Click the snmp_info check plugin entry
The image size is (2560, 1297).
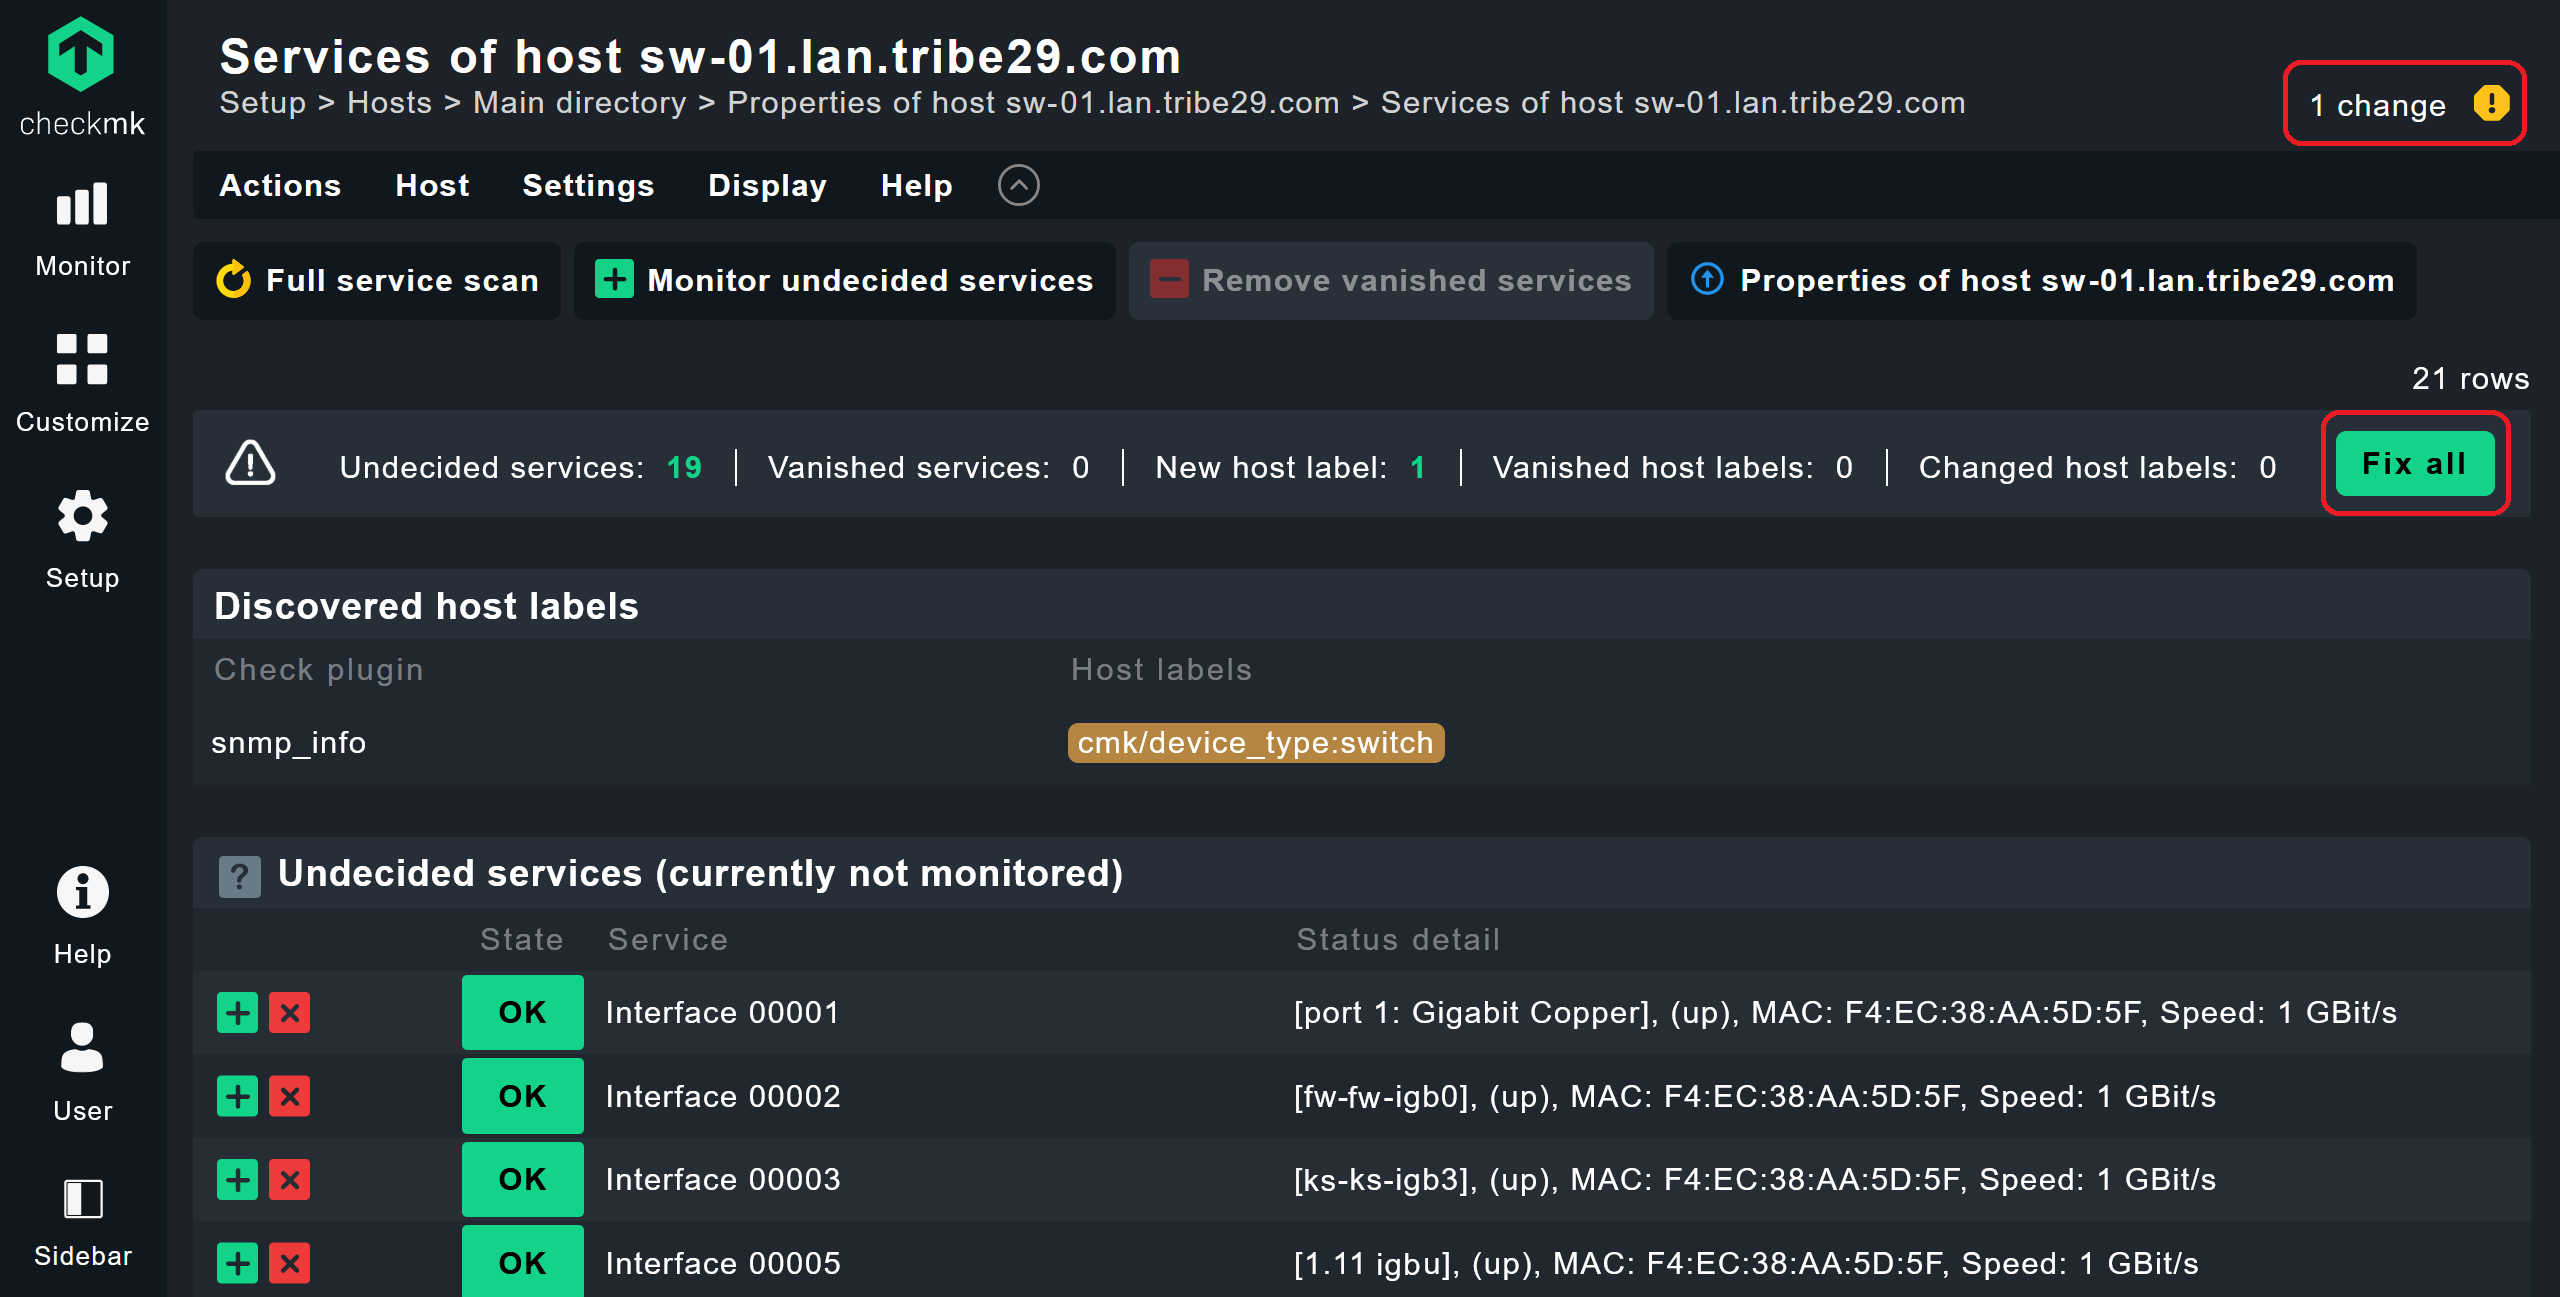coord(288,743)
